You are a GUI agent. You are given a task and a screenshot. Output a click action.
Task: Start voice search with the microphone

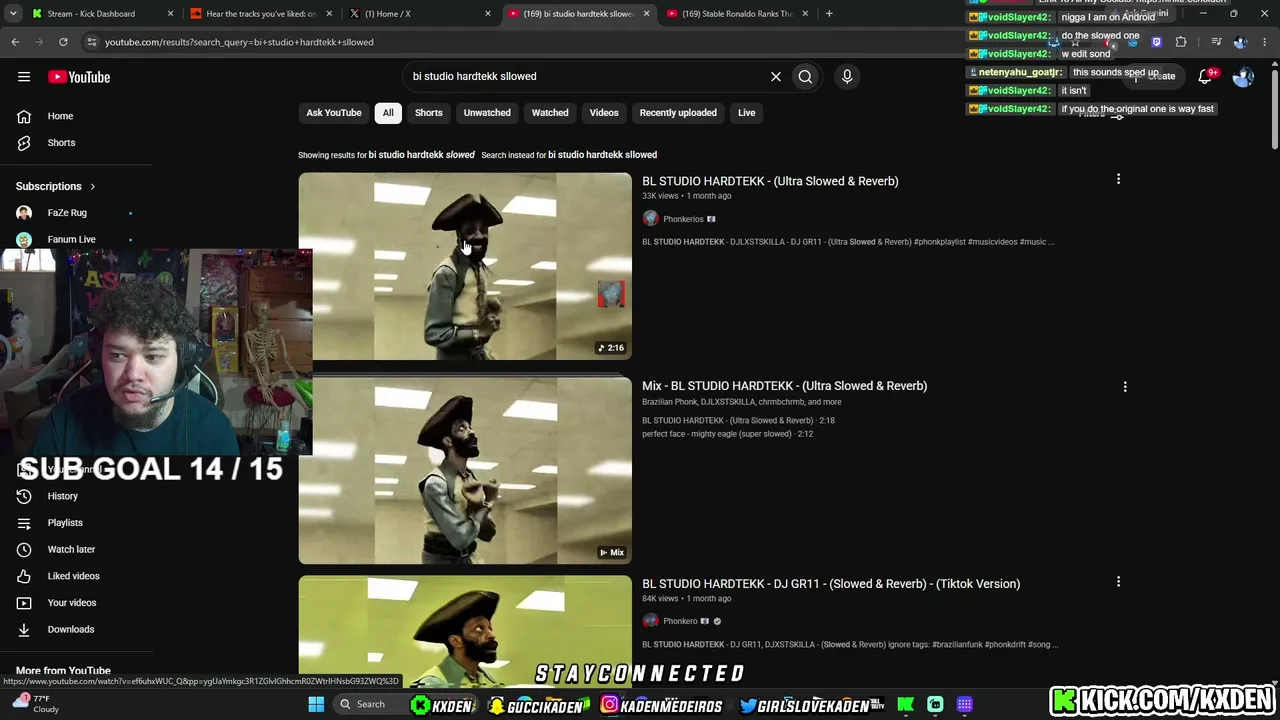[847, 76]
